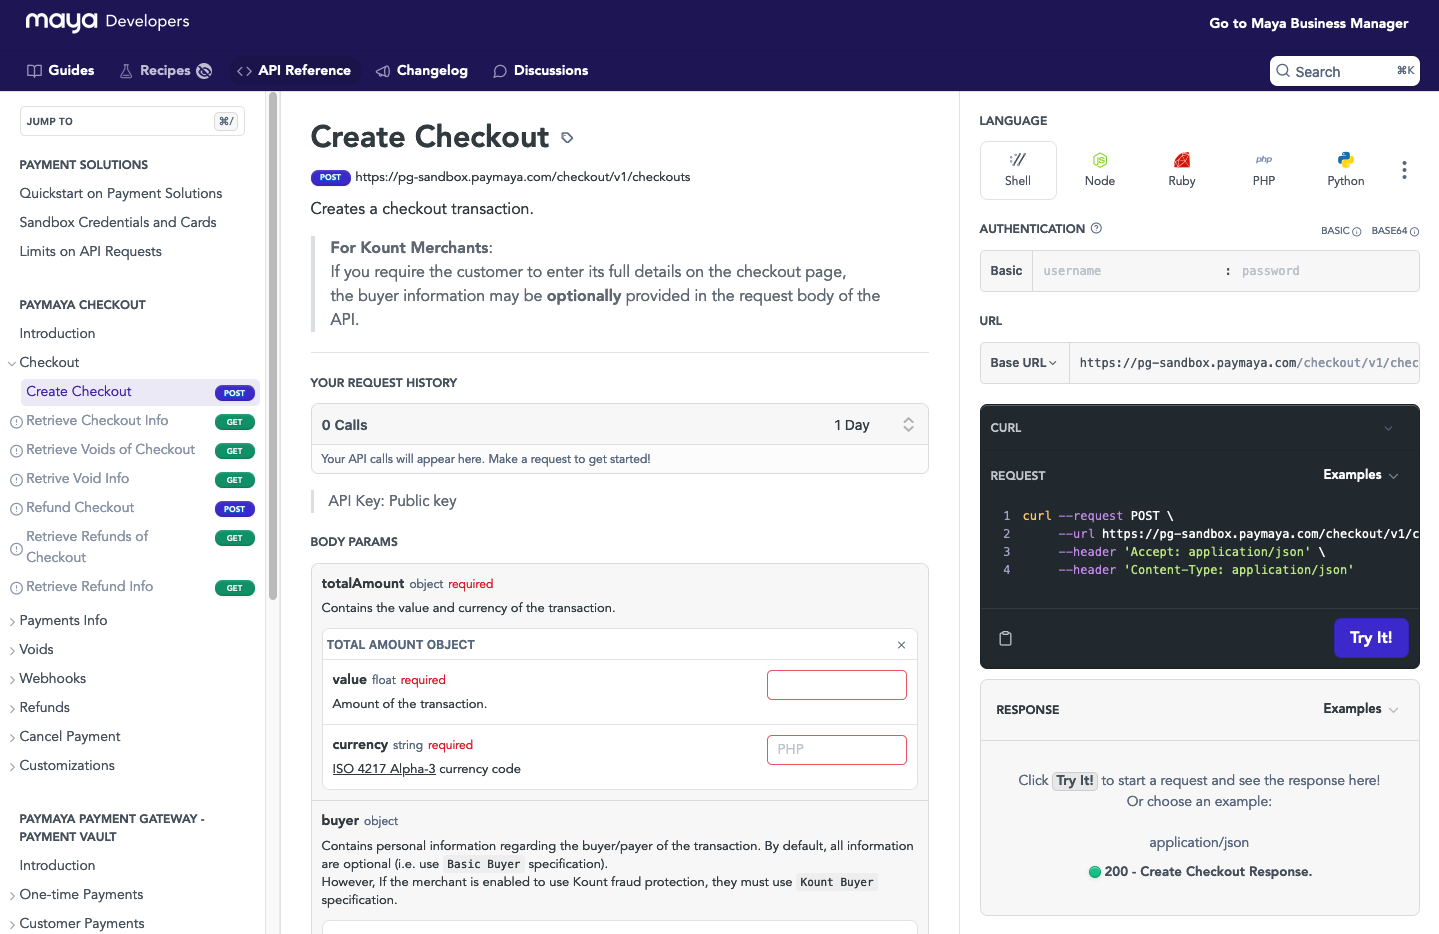This screenshot has height=934, width=1439.
Task: Click the authentication help question-mark icon
Action: point(1096,228)
